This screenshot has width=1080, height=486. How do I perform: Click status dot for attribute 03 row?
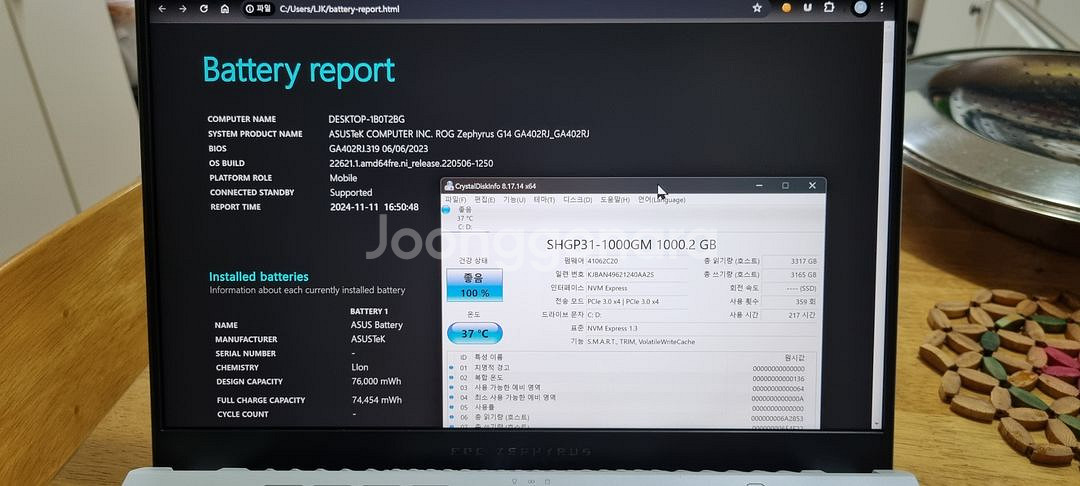(x=451, y=388)
